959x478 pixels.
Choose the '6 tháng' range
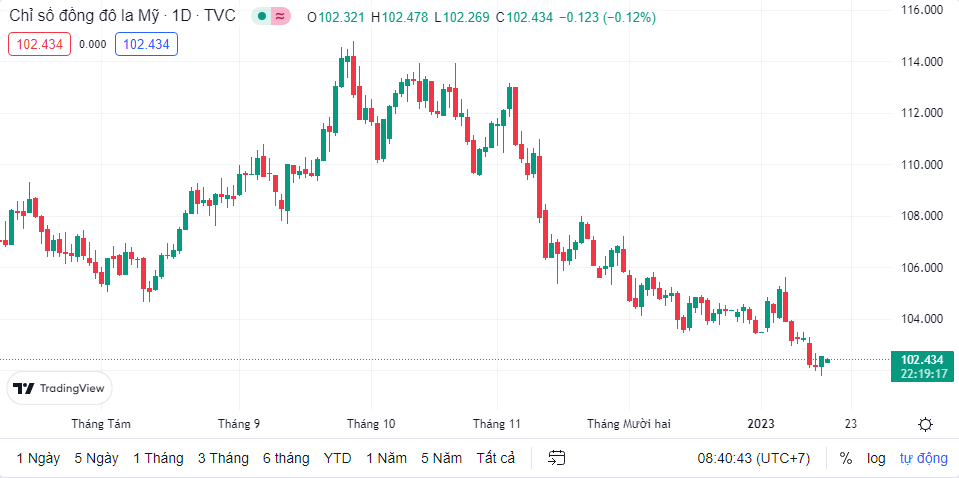point(286,458)
